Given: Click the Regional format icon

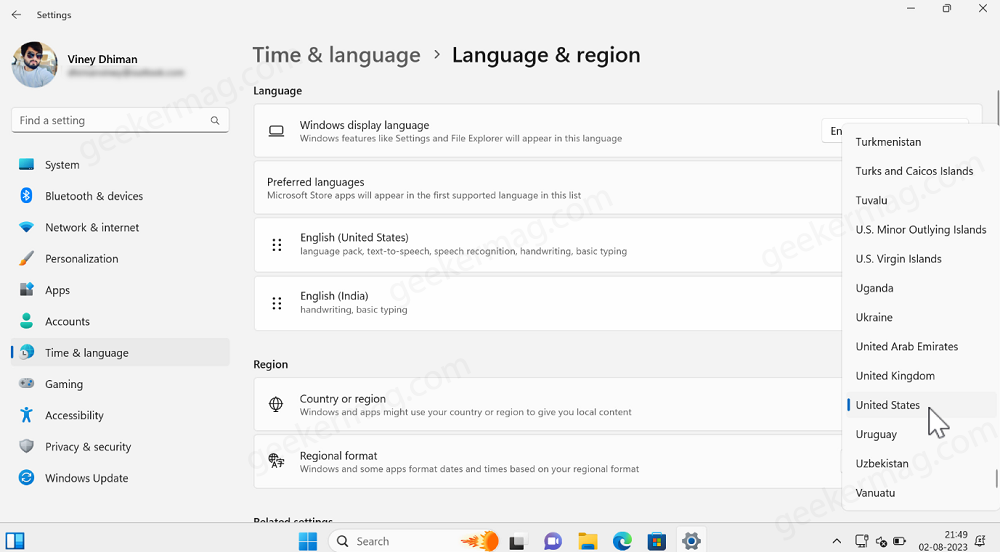Looking at the screenshot, I should point(276,461).
